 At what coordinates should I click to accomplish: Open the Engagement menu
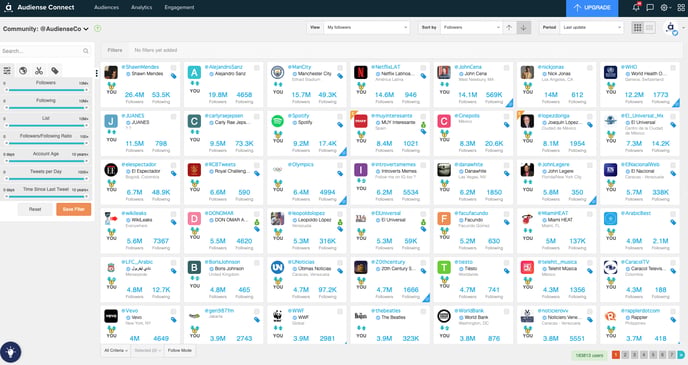click(179, 7)
